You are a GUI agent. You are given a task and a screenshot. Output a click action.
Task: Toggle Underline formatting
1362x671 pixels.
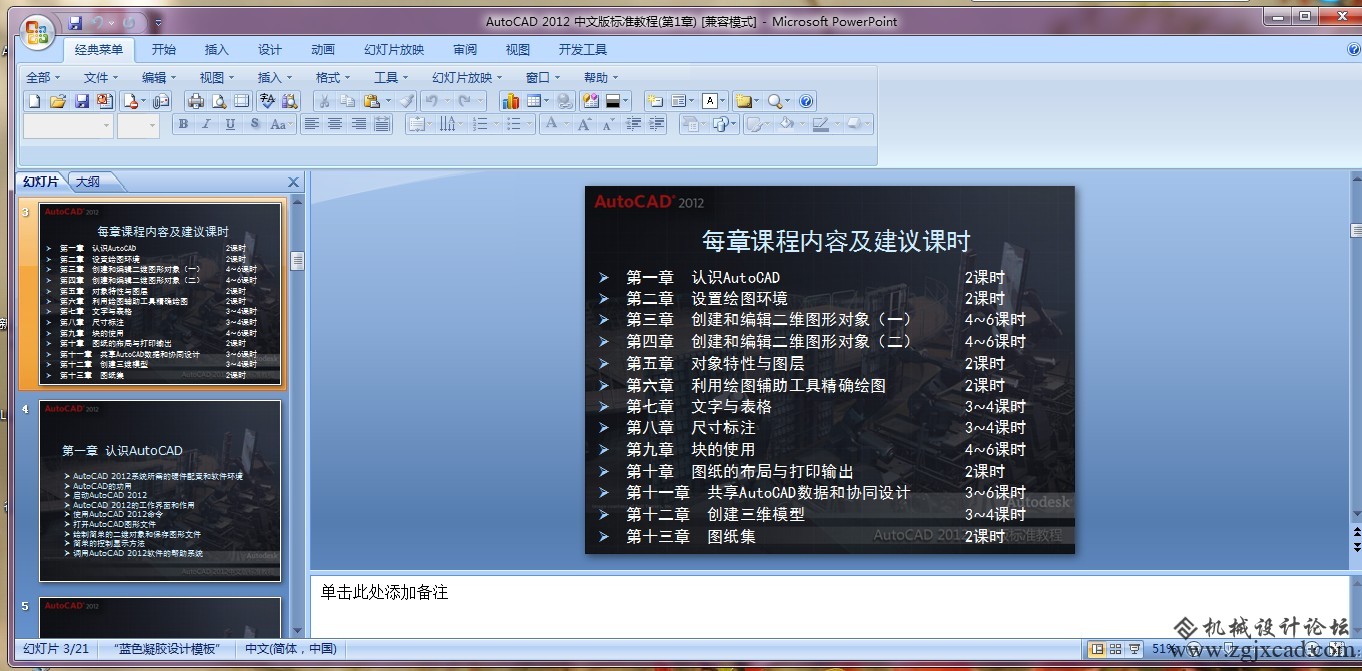coord(230,124)
